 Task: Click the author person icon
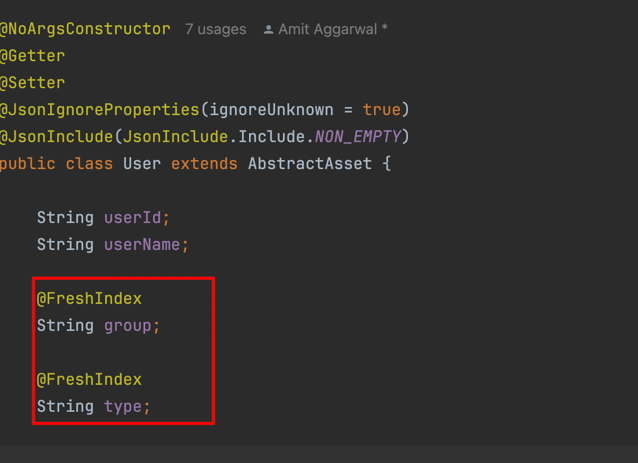pyautogui.click(x=268, y=30)
